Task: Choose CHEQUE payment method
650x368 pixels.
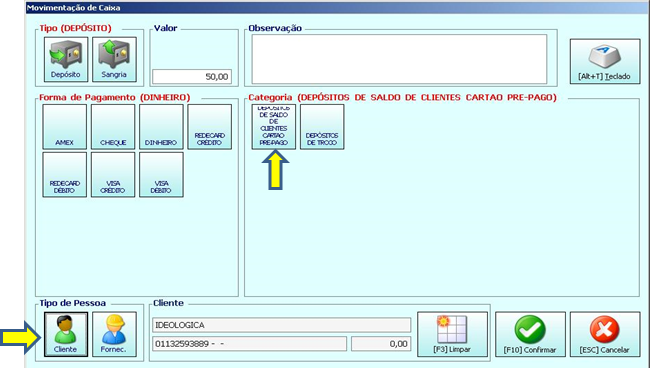Action: pyautogui.click(x=113, y=127)
